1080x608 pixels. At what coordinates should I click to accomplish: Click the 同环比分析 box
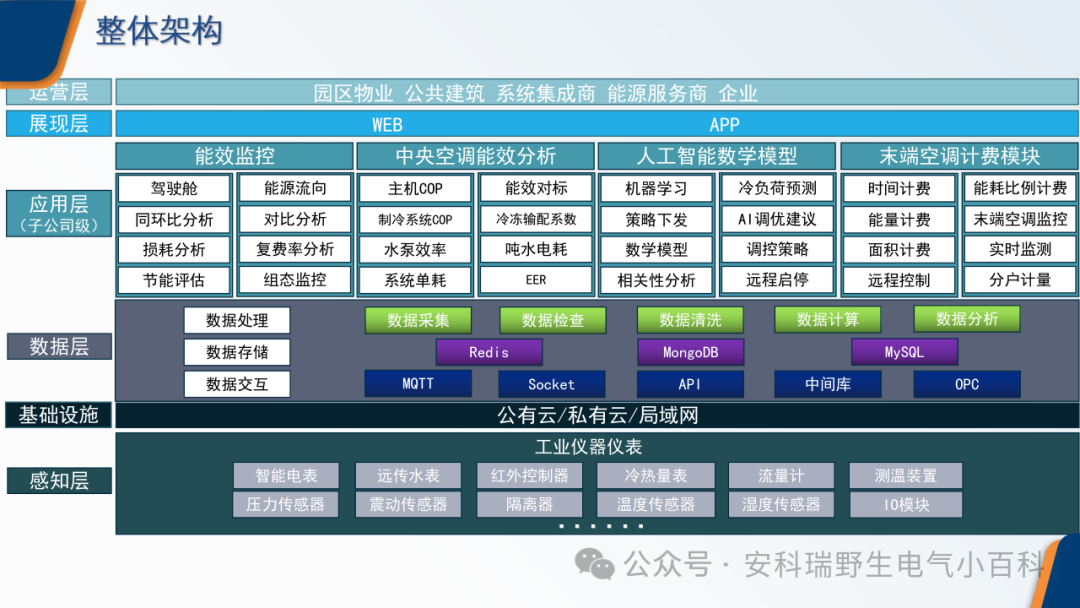click(x=174, y=220)
